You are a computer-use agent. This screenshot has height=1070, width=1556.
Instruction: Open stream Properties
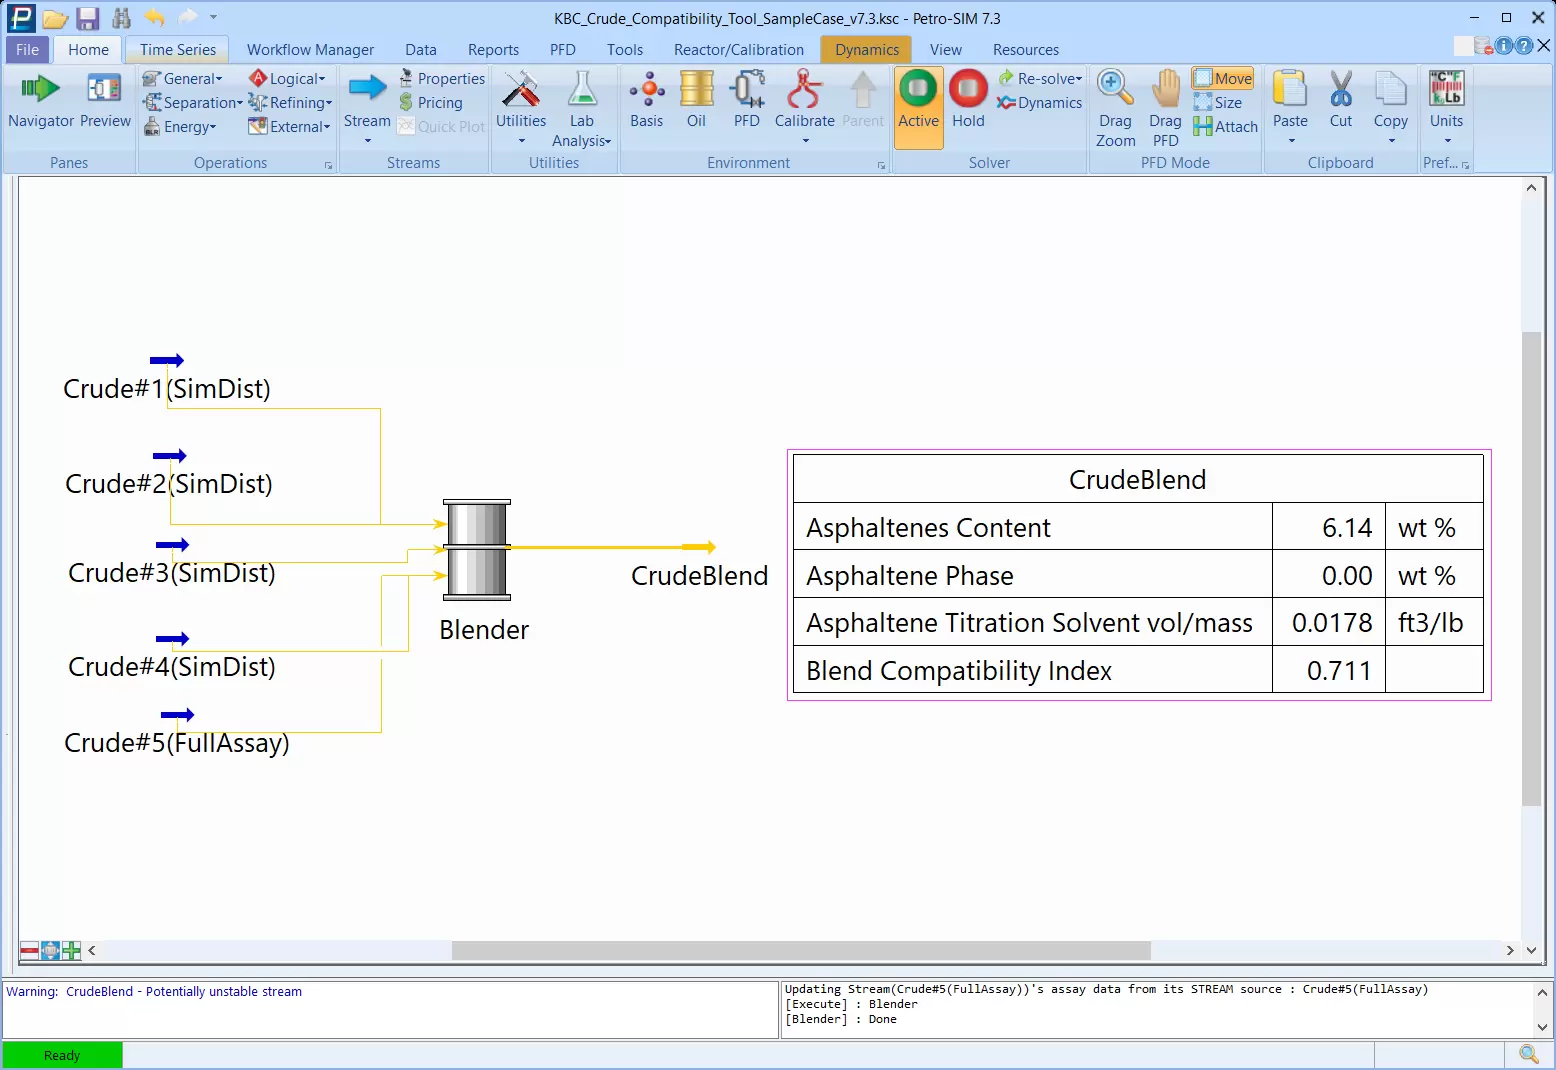(442, 78)
